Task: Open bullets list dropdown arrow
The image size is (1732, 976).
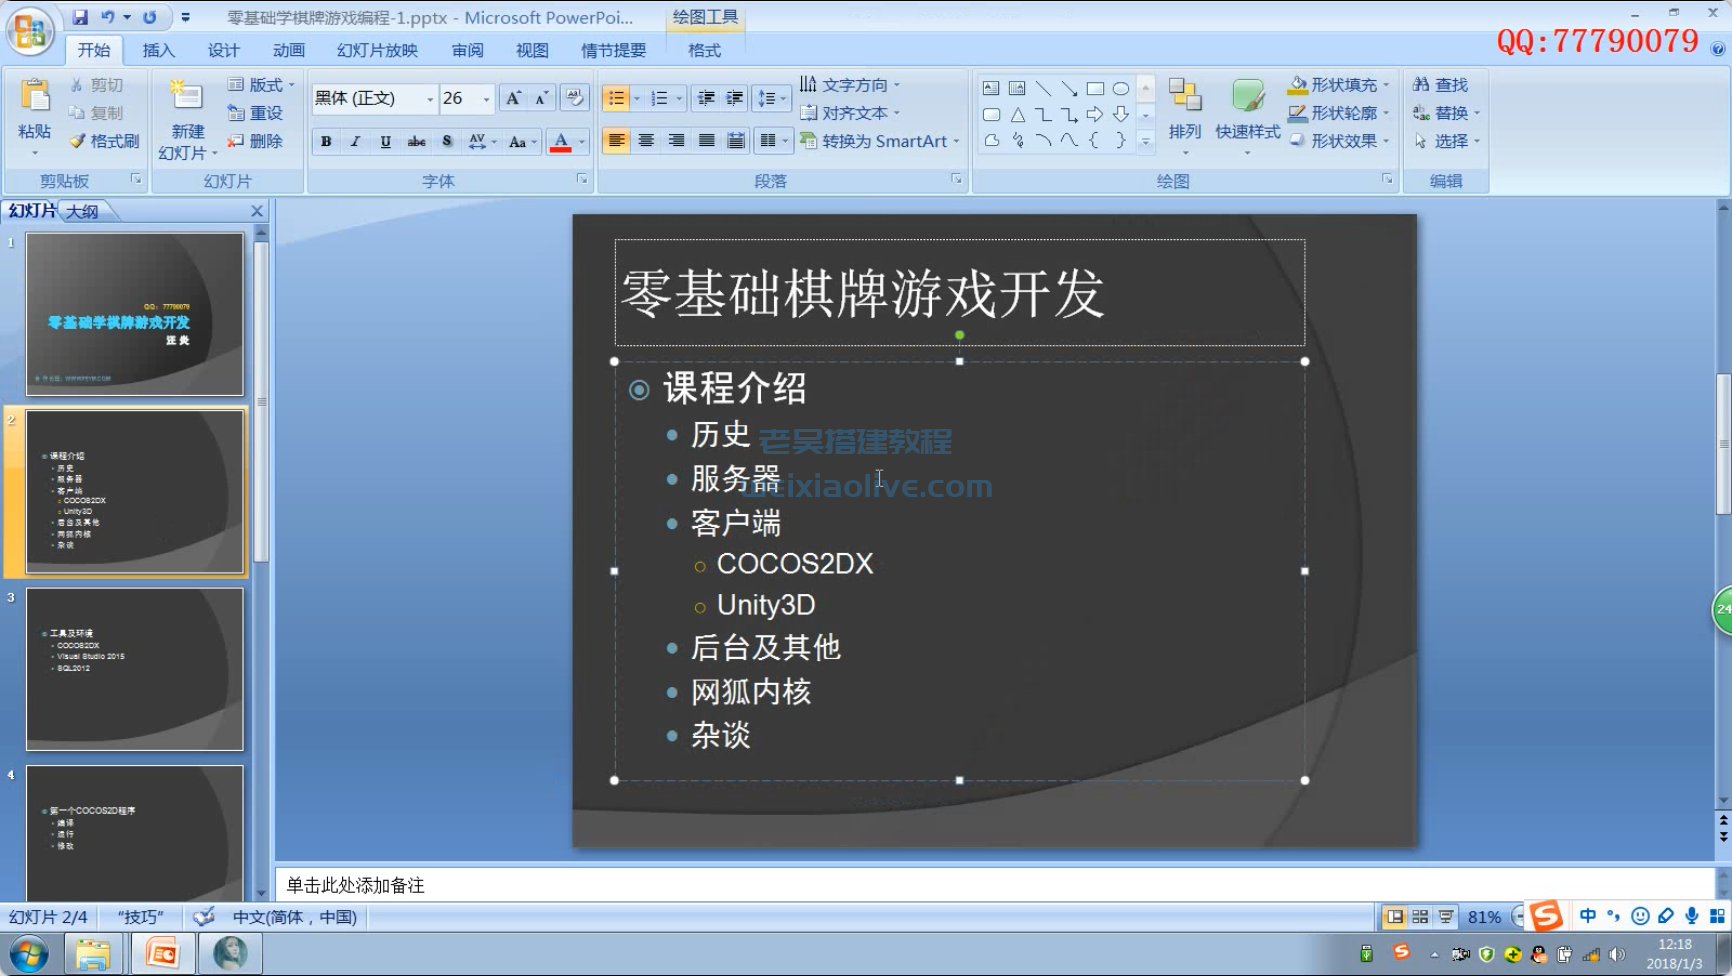Action: point(637,98)
